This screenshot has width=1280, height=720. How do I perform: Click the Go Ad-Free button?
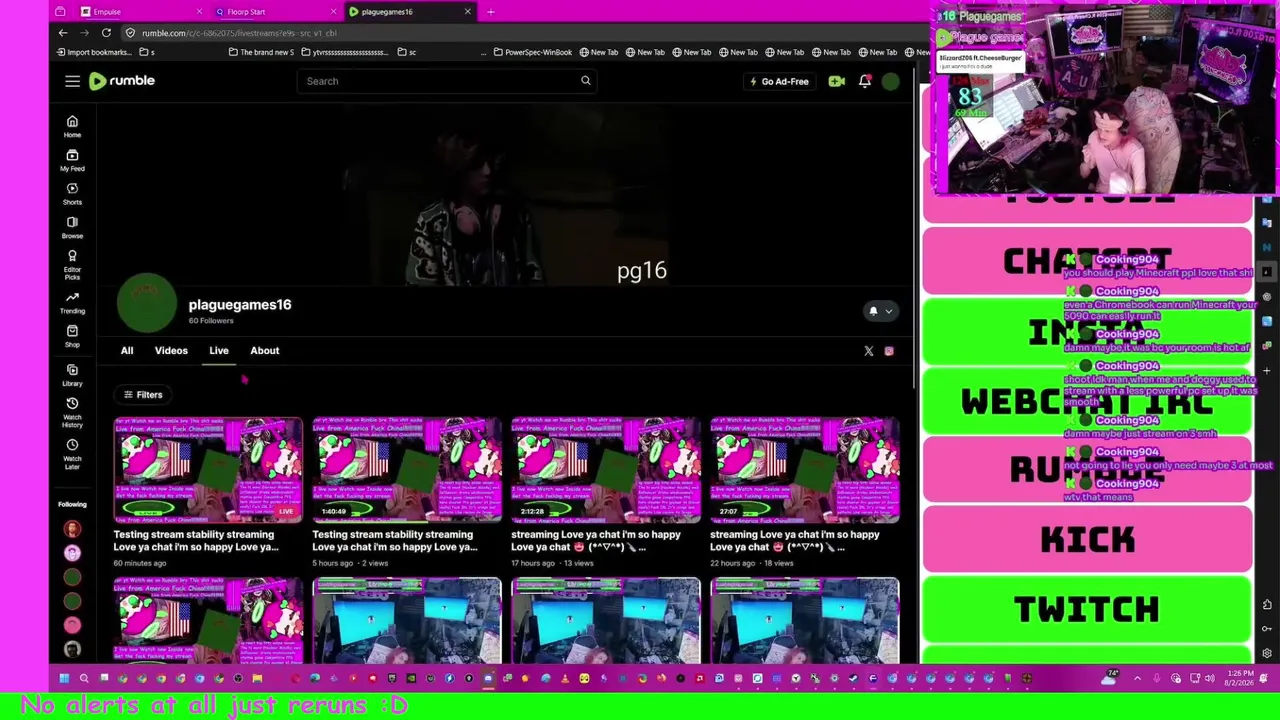click(x=779, y=81)
